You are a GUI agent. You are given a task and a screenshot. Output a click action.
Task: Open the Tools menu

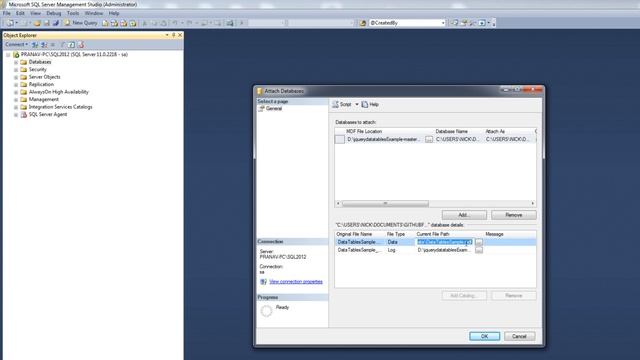[x=73, y=13]
